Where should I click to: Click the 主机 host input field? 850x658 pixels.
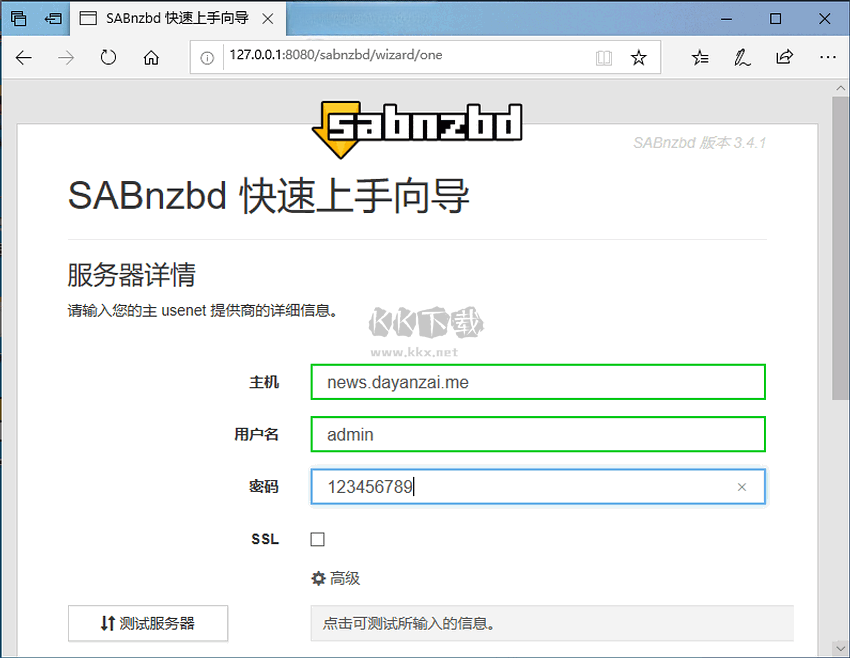coord(538,382)
